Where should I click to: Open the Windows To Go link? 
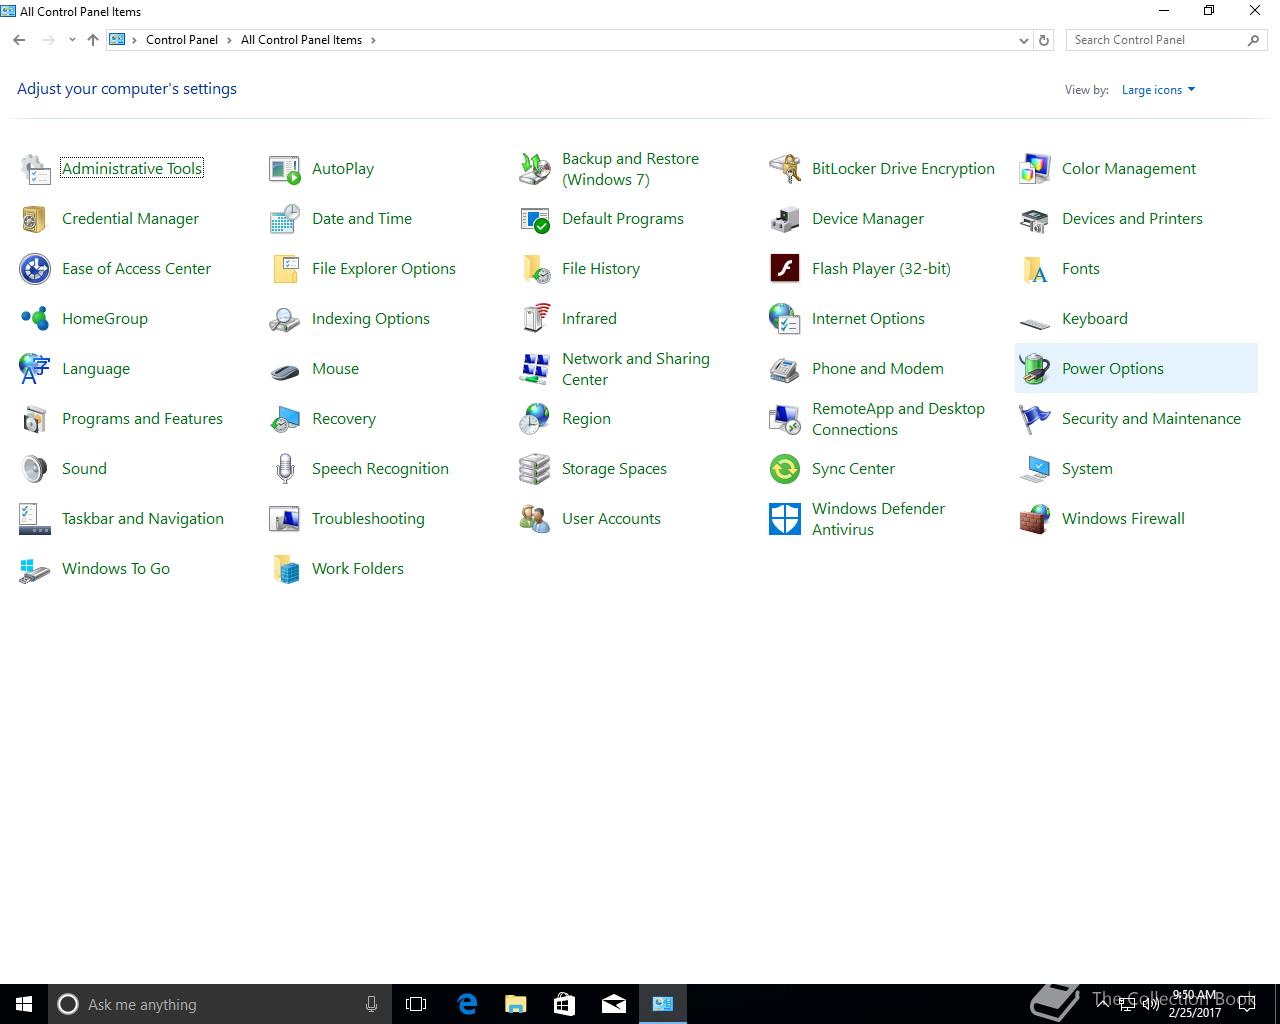[116, 569]
